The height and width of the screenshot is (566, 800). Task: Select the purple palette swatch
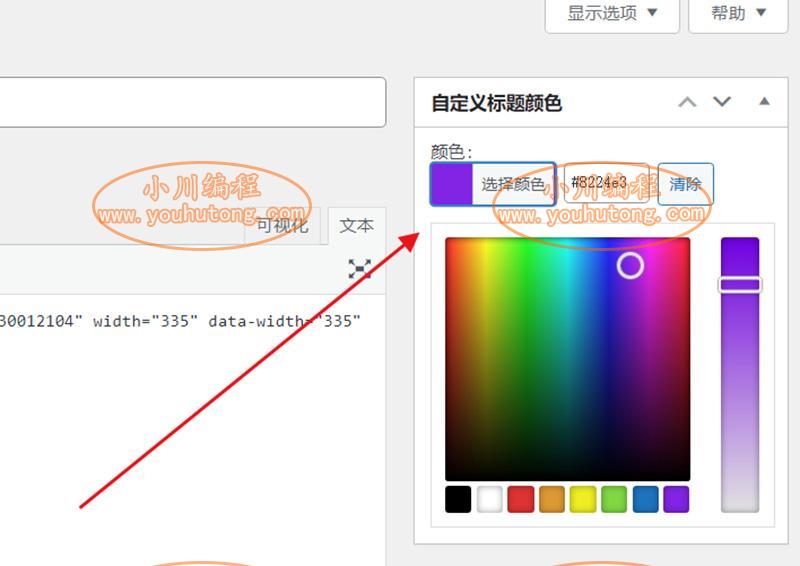(677, 499)
